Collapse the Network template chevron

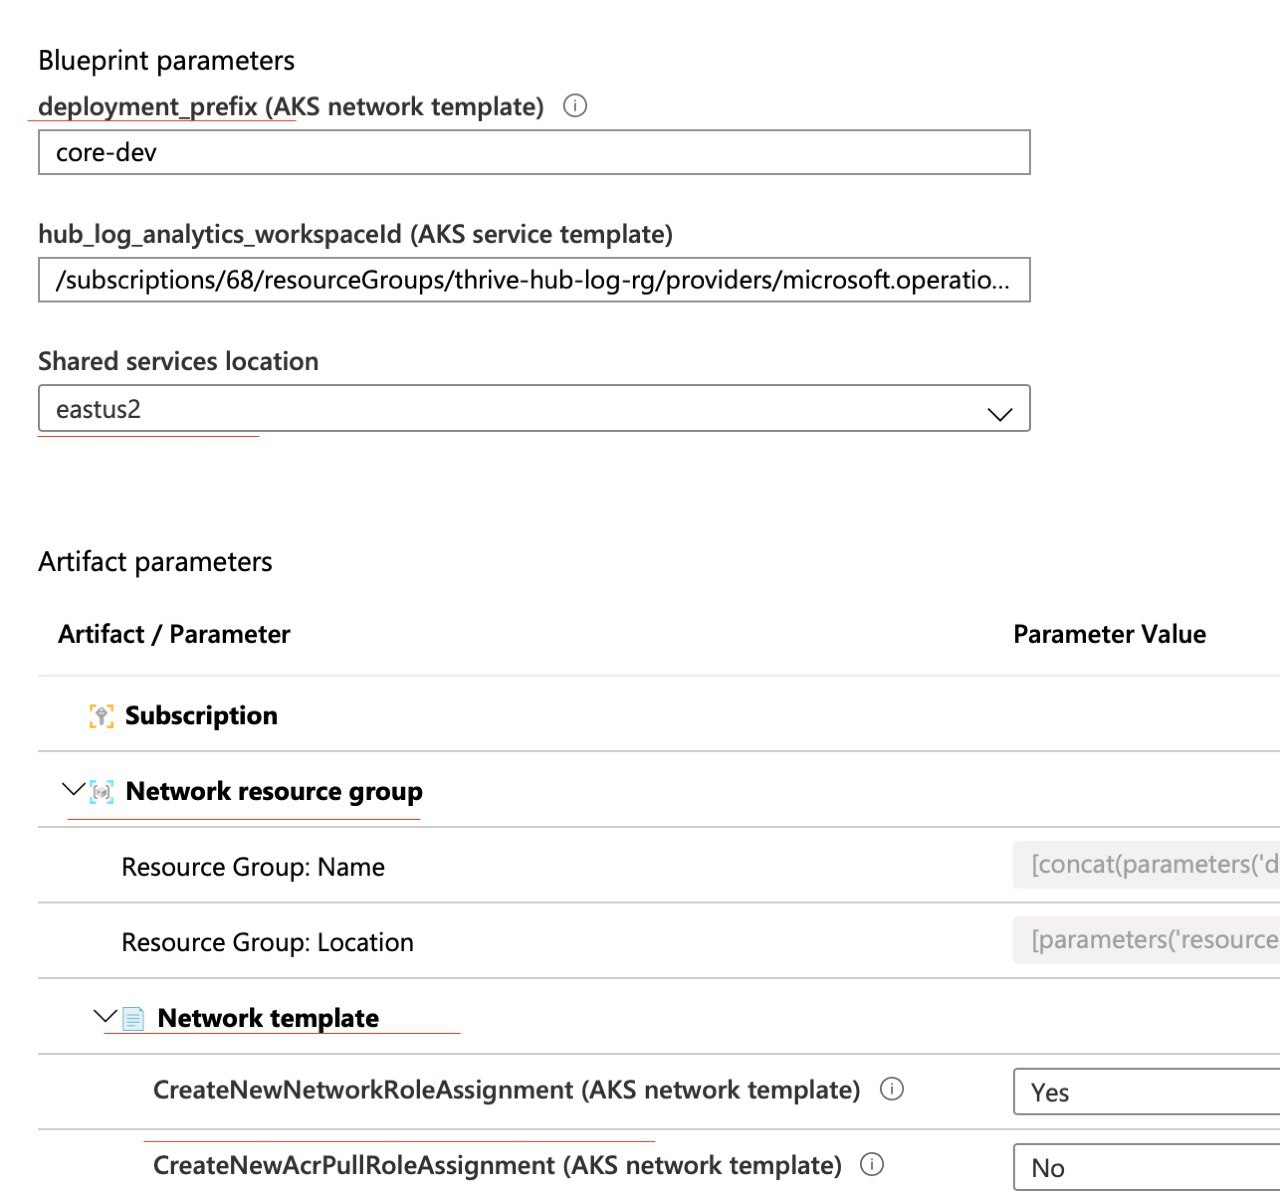click(105, 1017)
